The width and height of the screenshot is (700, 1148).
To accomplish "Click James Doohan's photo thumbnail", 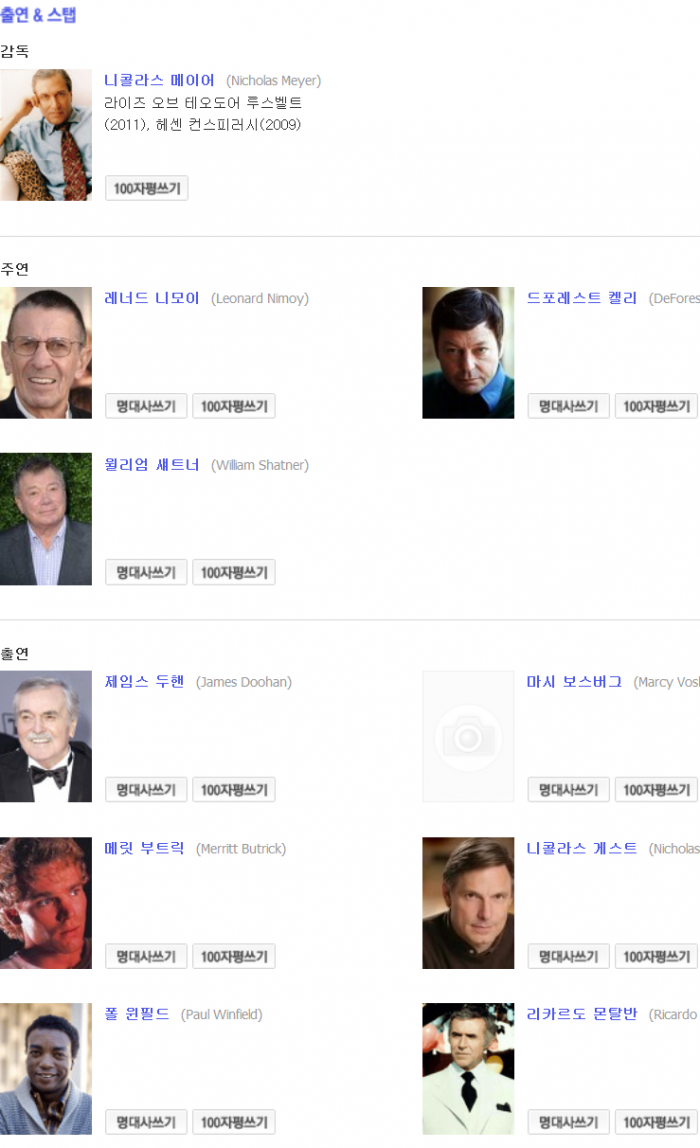I will 45,737.
